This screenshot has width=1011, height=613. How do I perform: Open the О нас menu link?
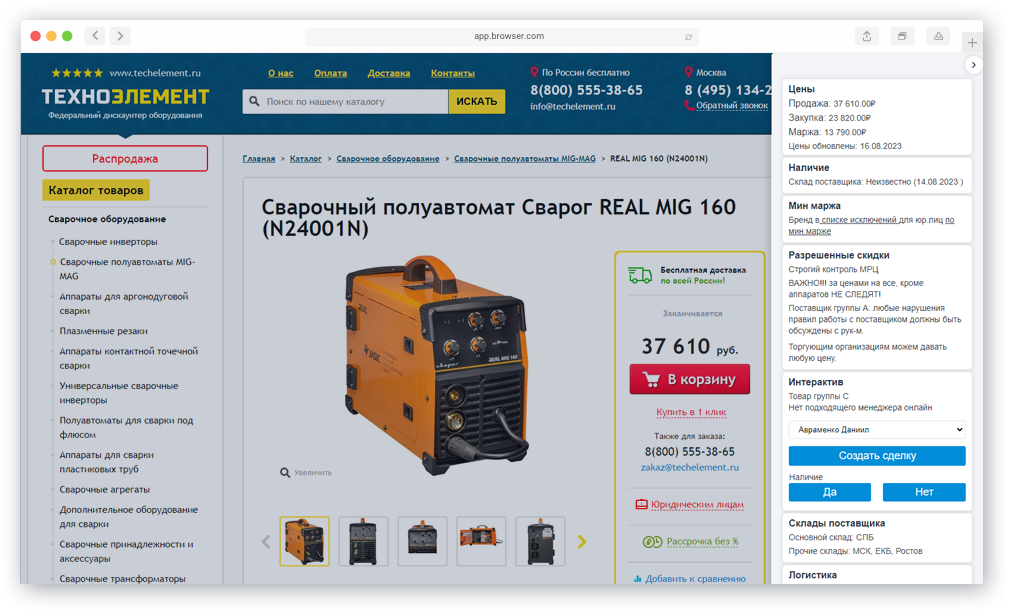tap(280, 73)
